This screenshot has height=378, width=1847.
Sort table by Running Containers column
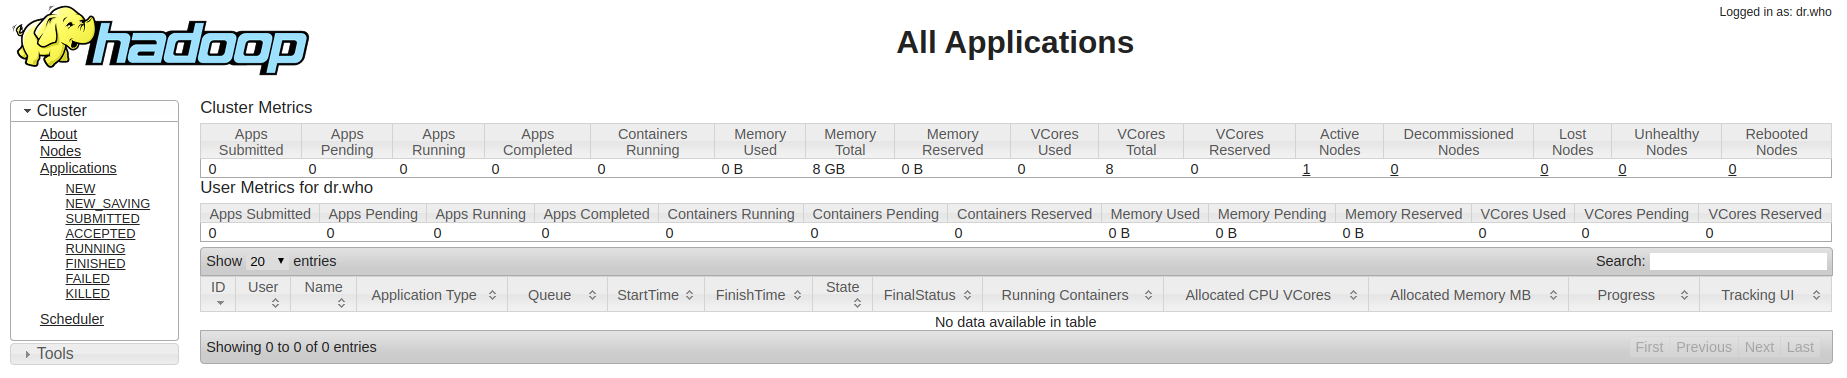pos(1073,295)
